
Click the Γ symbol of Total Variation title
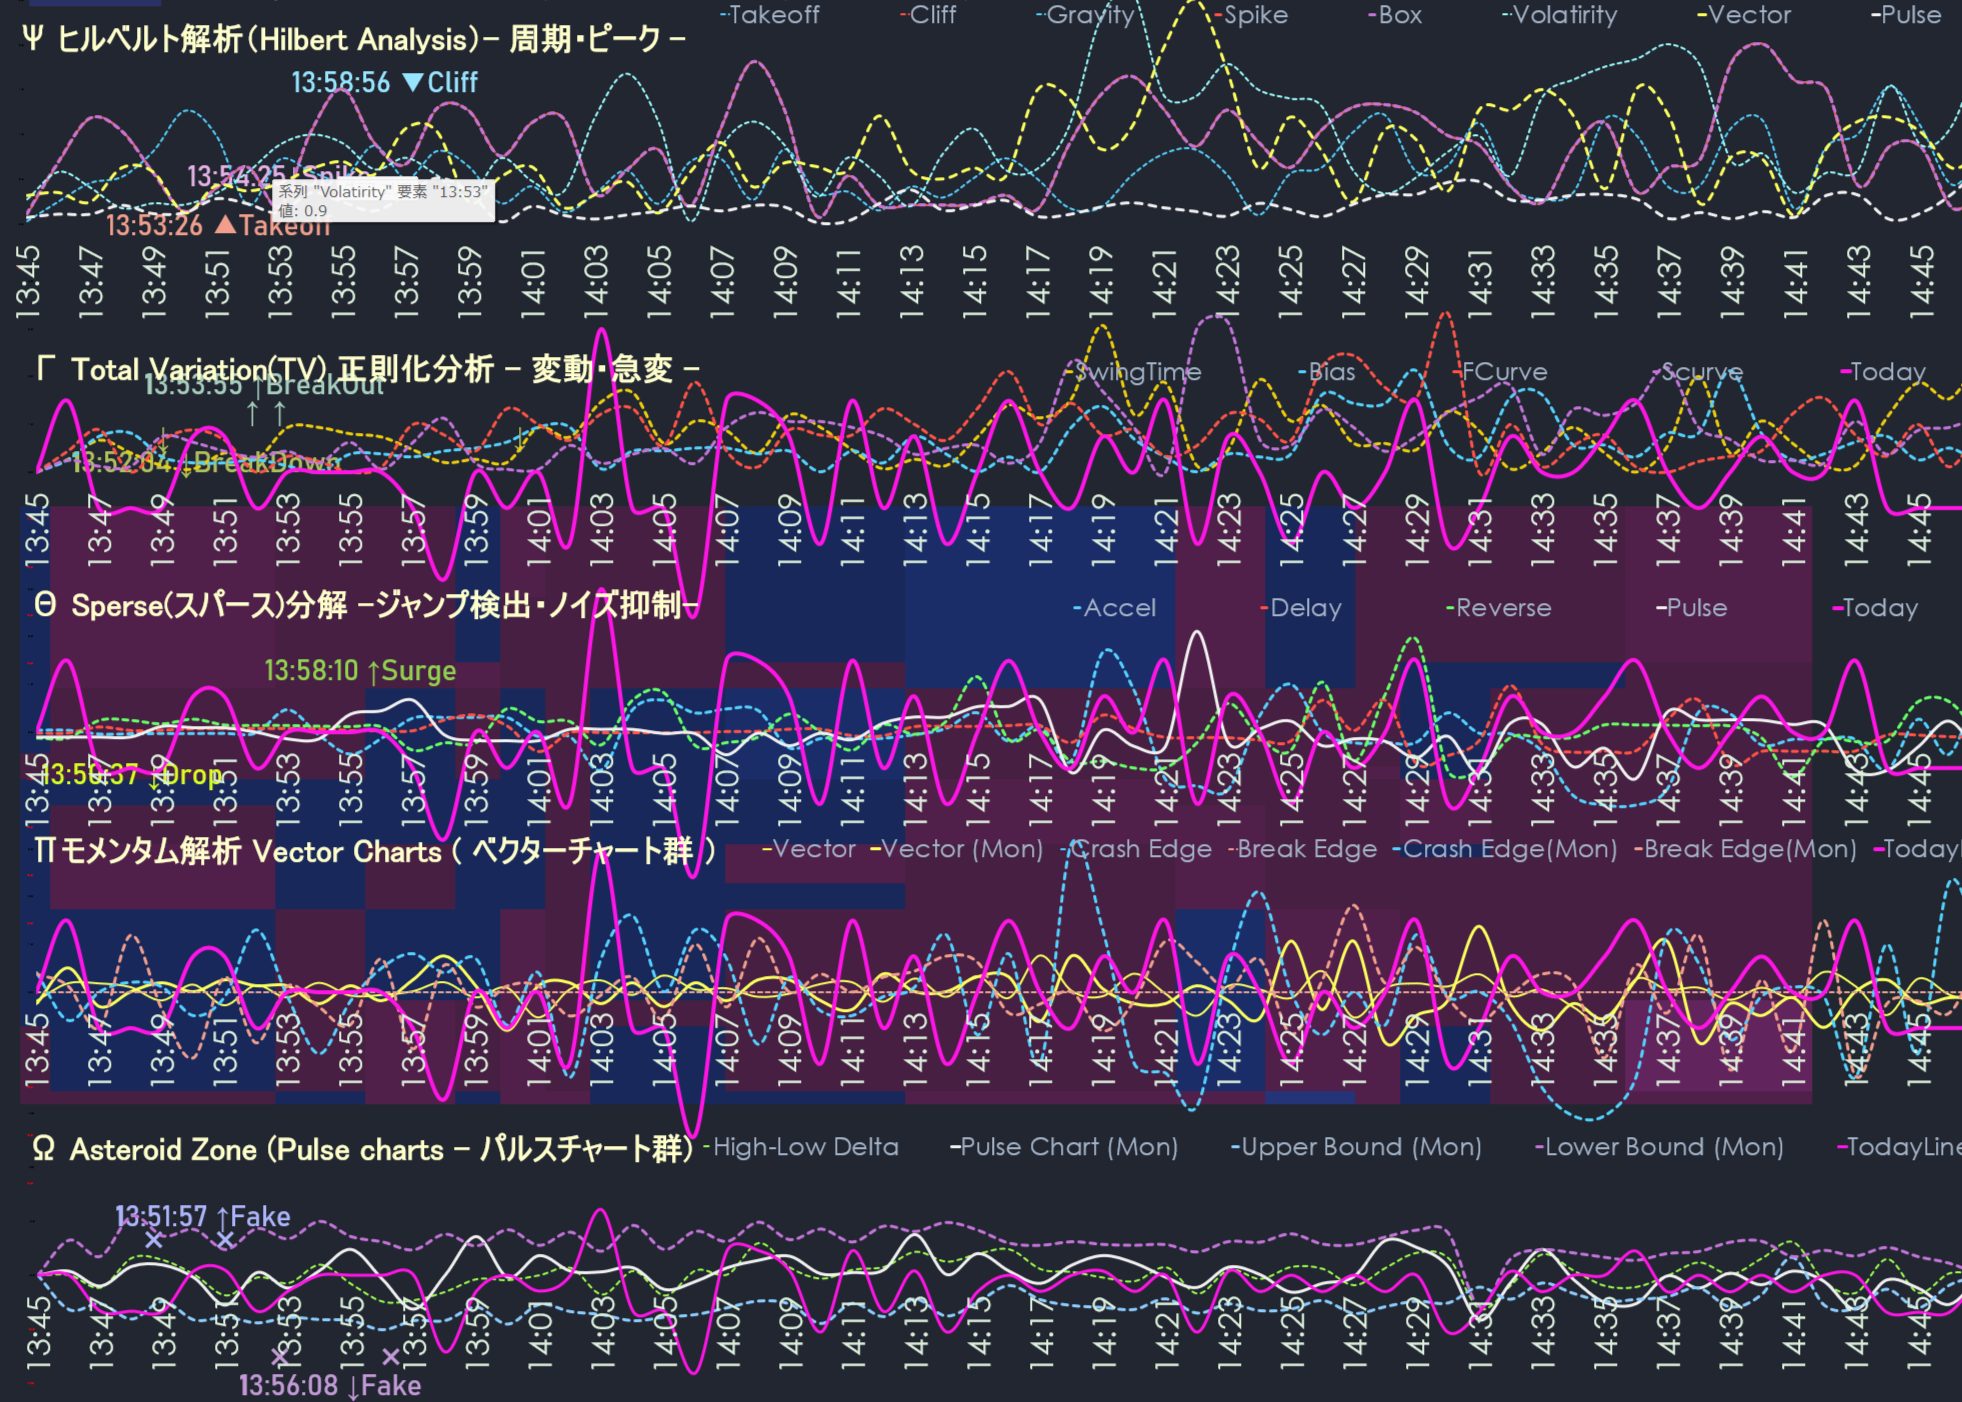point(44,369)
